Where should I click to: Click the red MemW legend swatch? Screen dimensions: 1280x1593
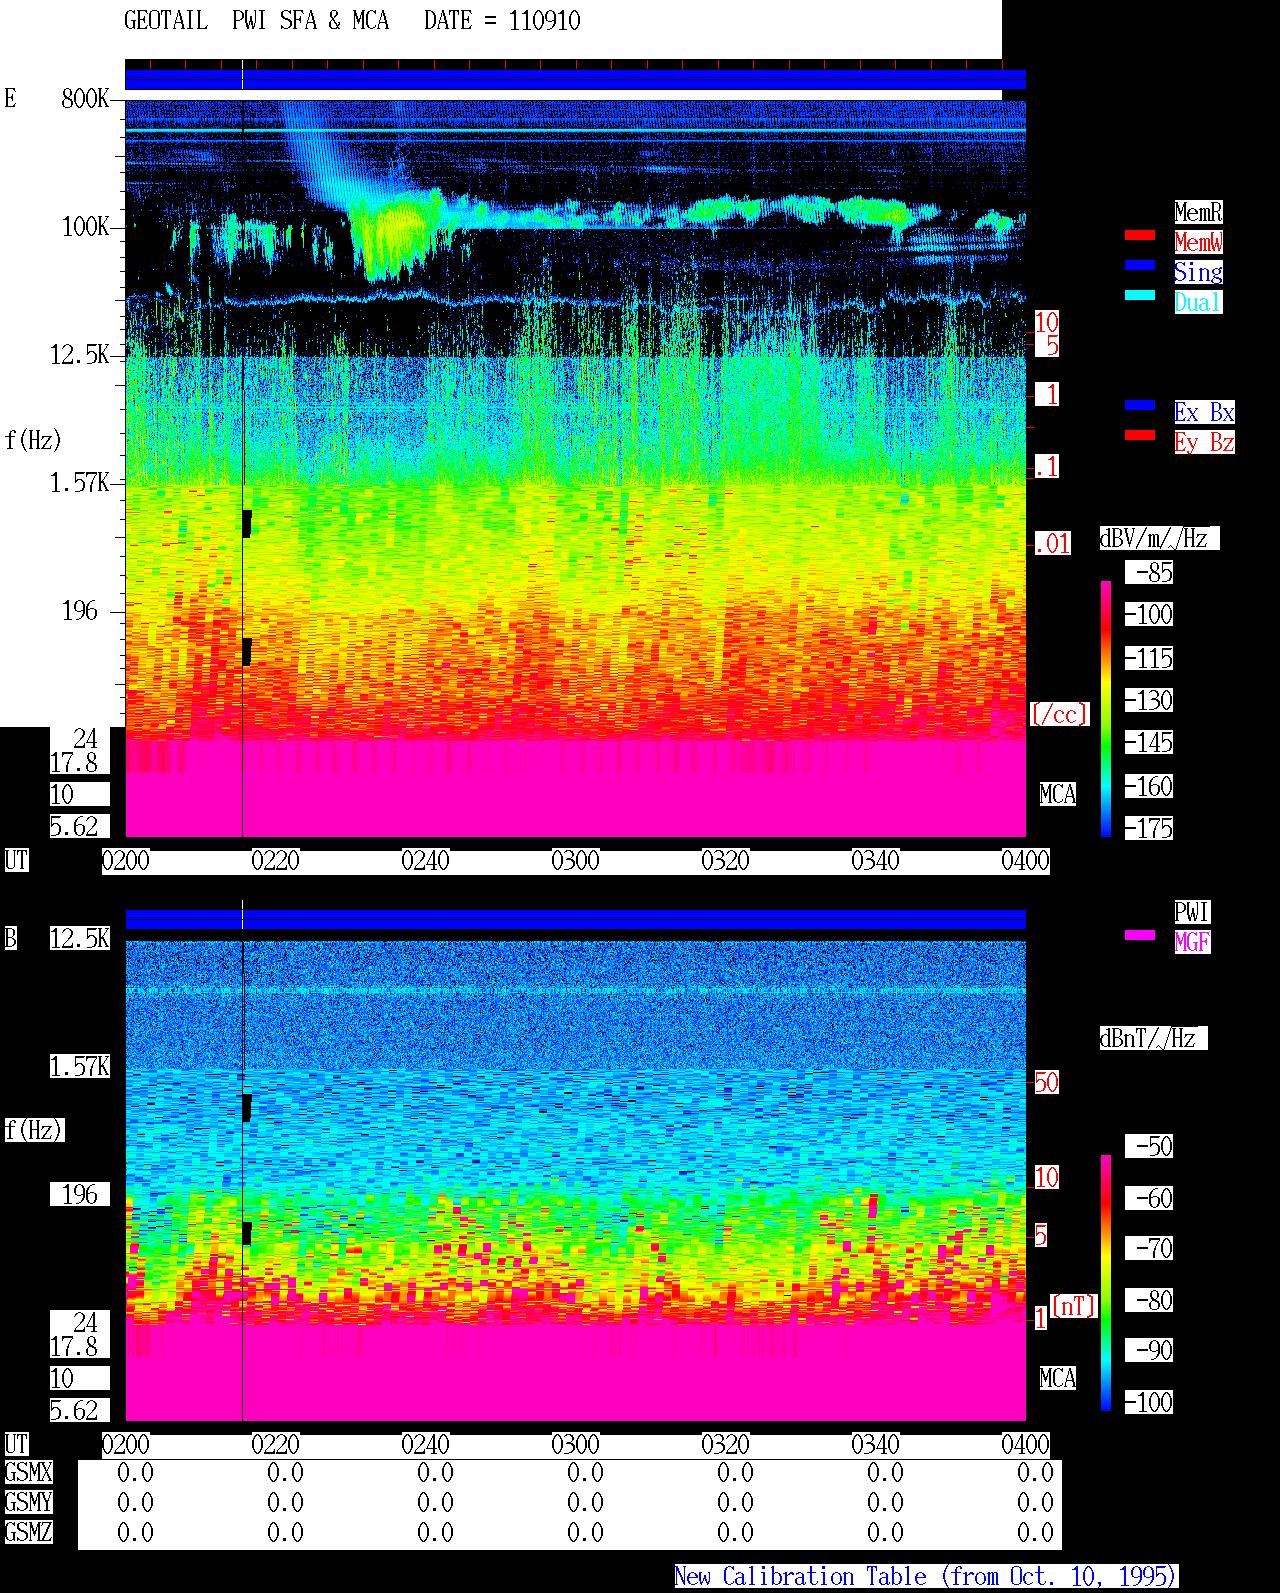click(1140, 235)
